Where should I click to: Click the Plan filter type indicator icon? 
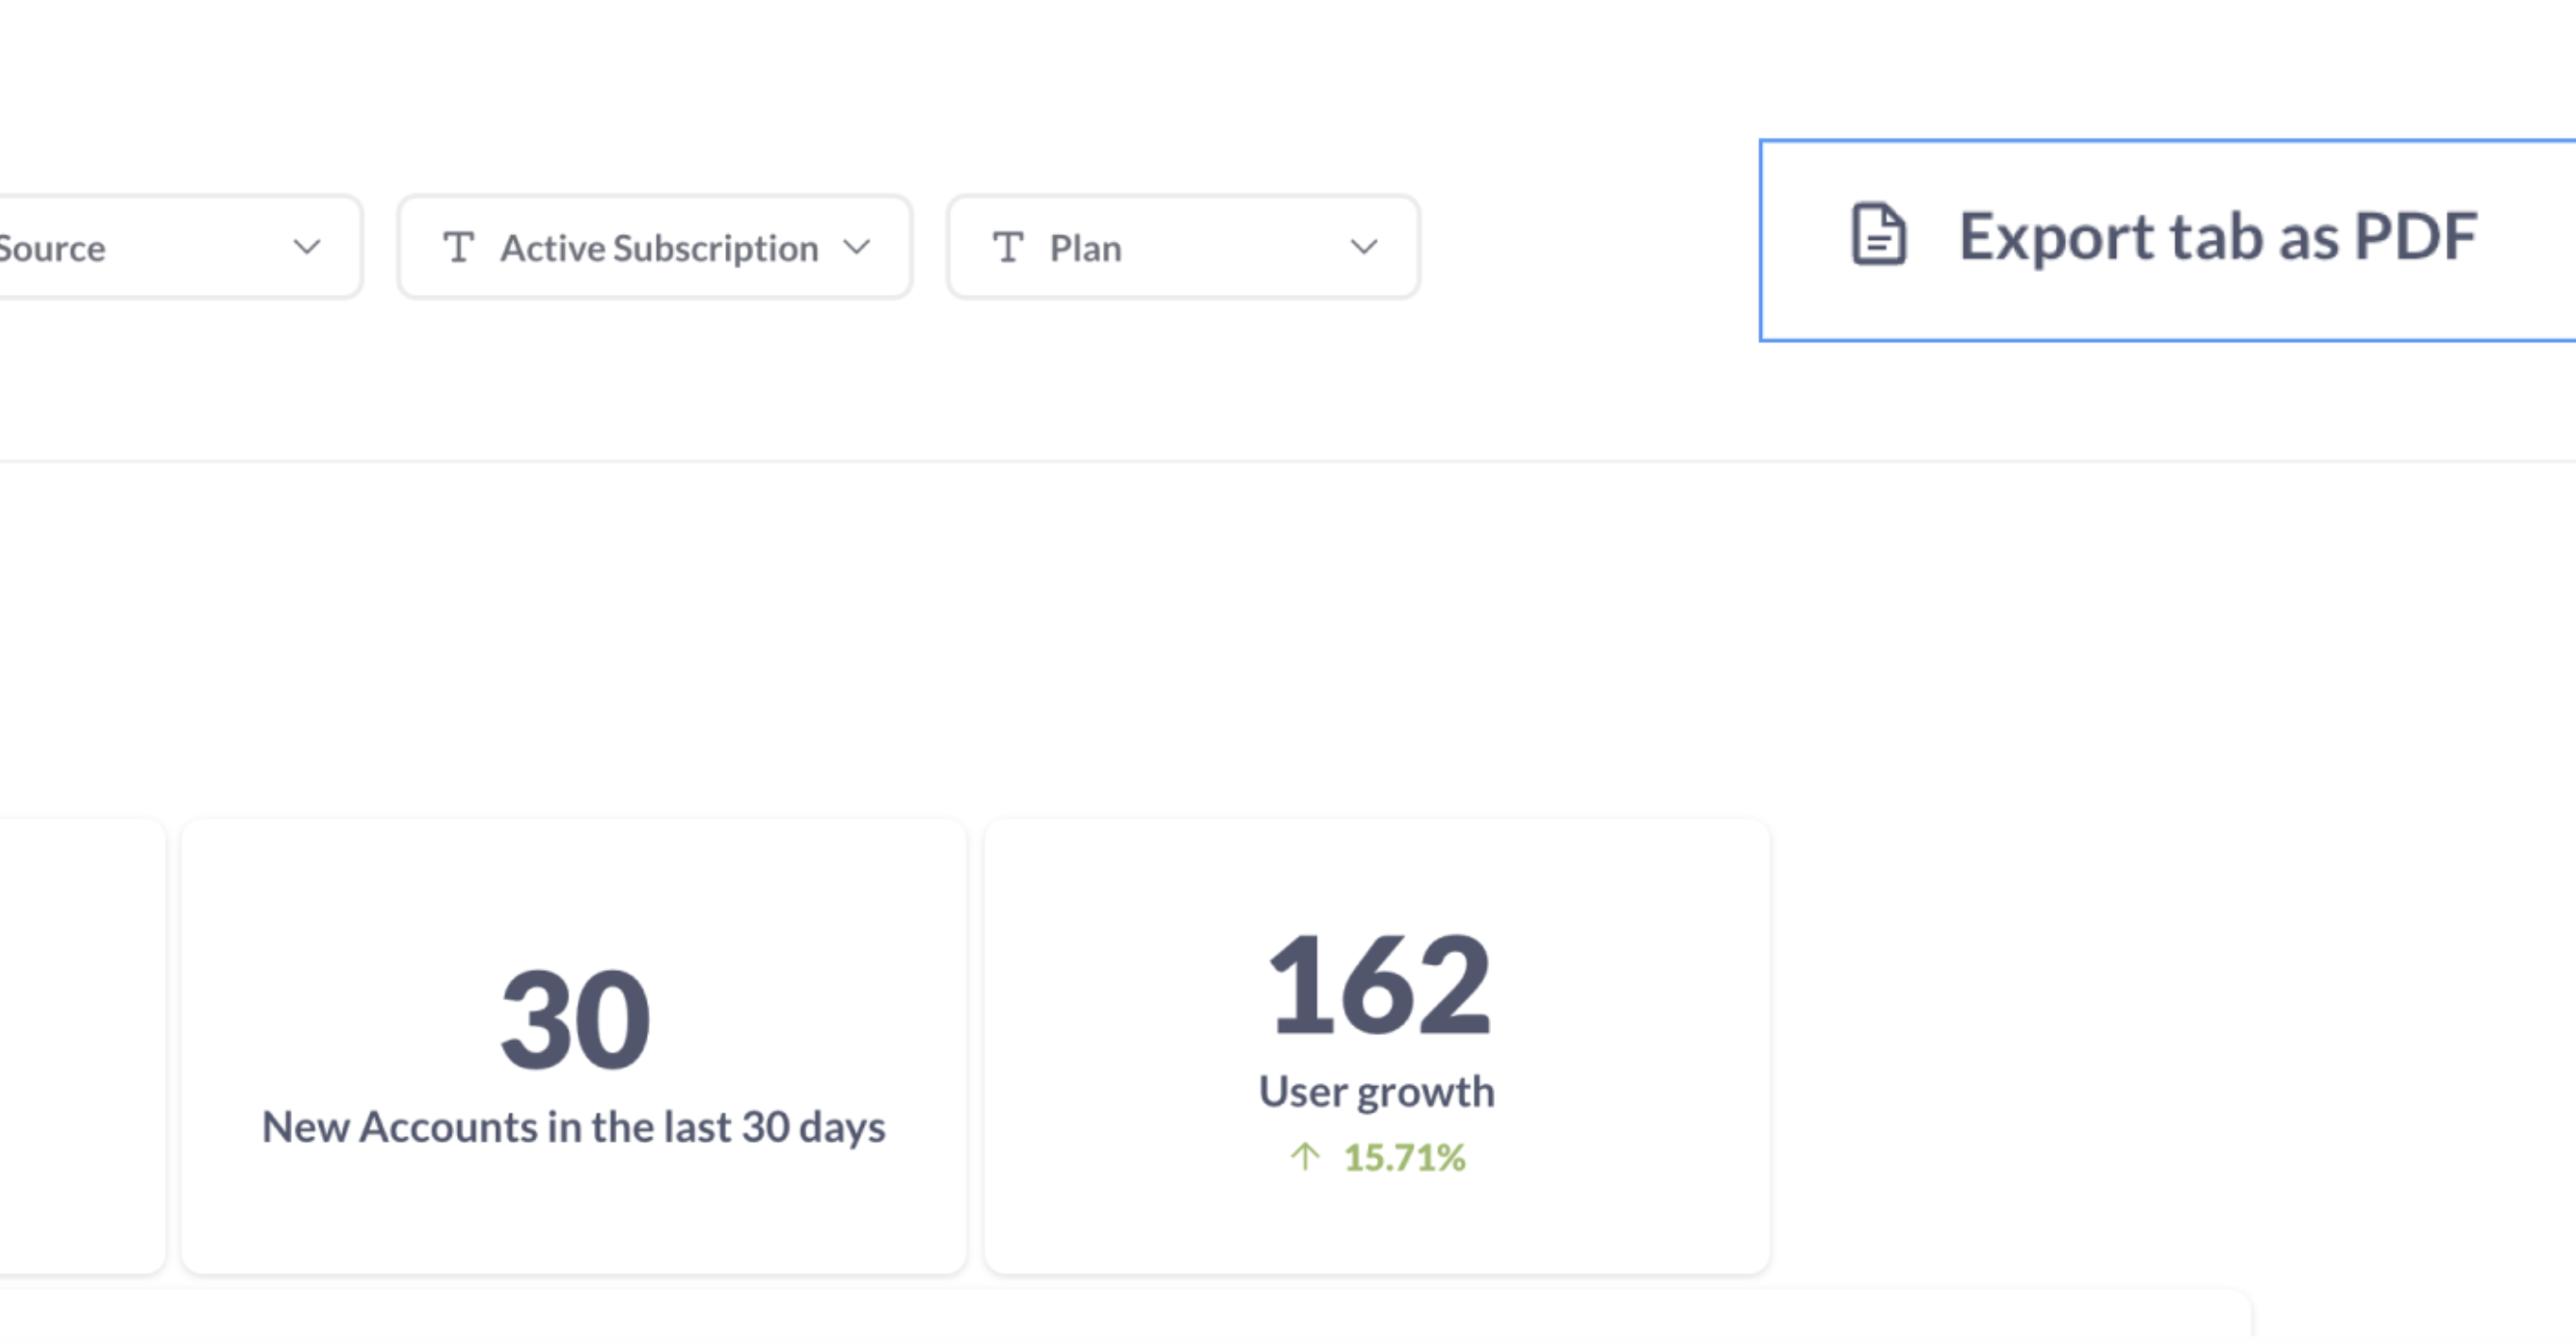click(1009, 247)
